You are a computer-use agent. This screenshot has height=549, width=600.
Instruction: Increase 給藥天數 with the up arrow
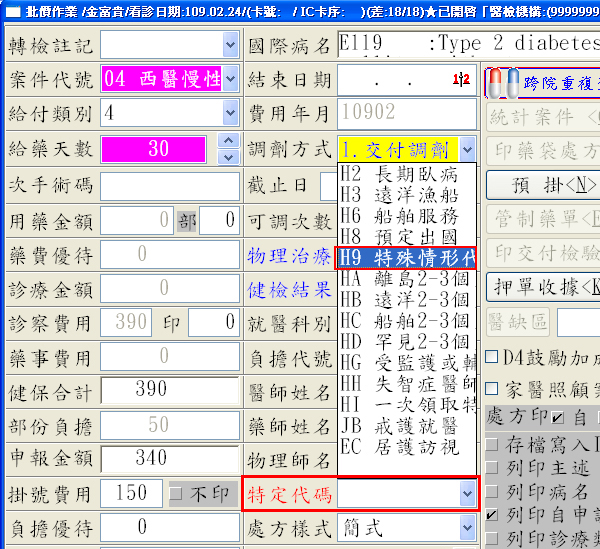coord(229,141)
